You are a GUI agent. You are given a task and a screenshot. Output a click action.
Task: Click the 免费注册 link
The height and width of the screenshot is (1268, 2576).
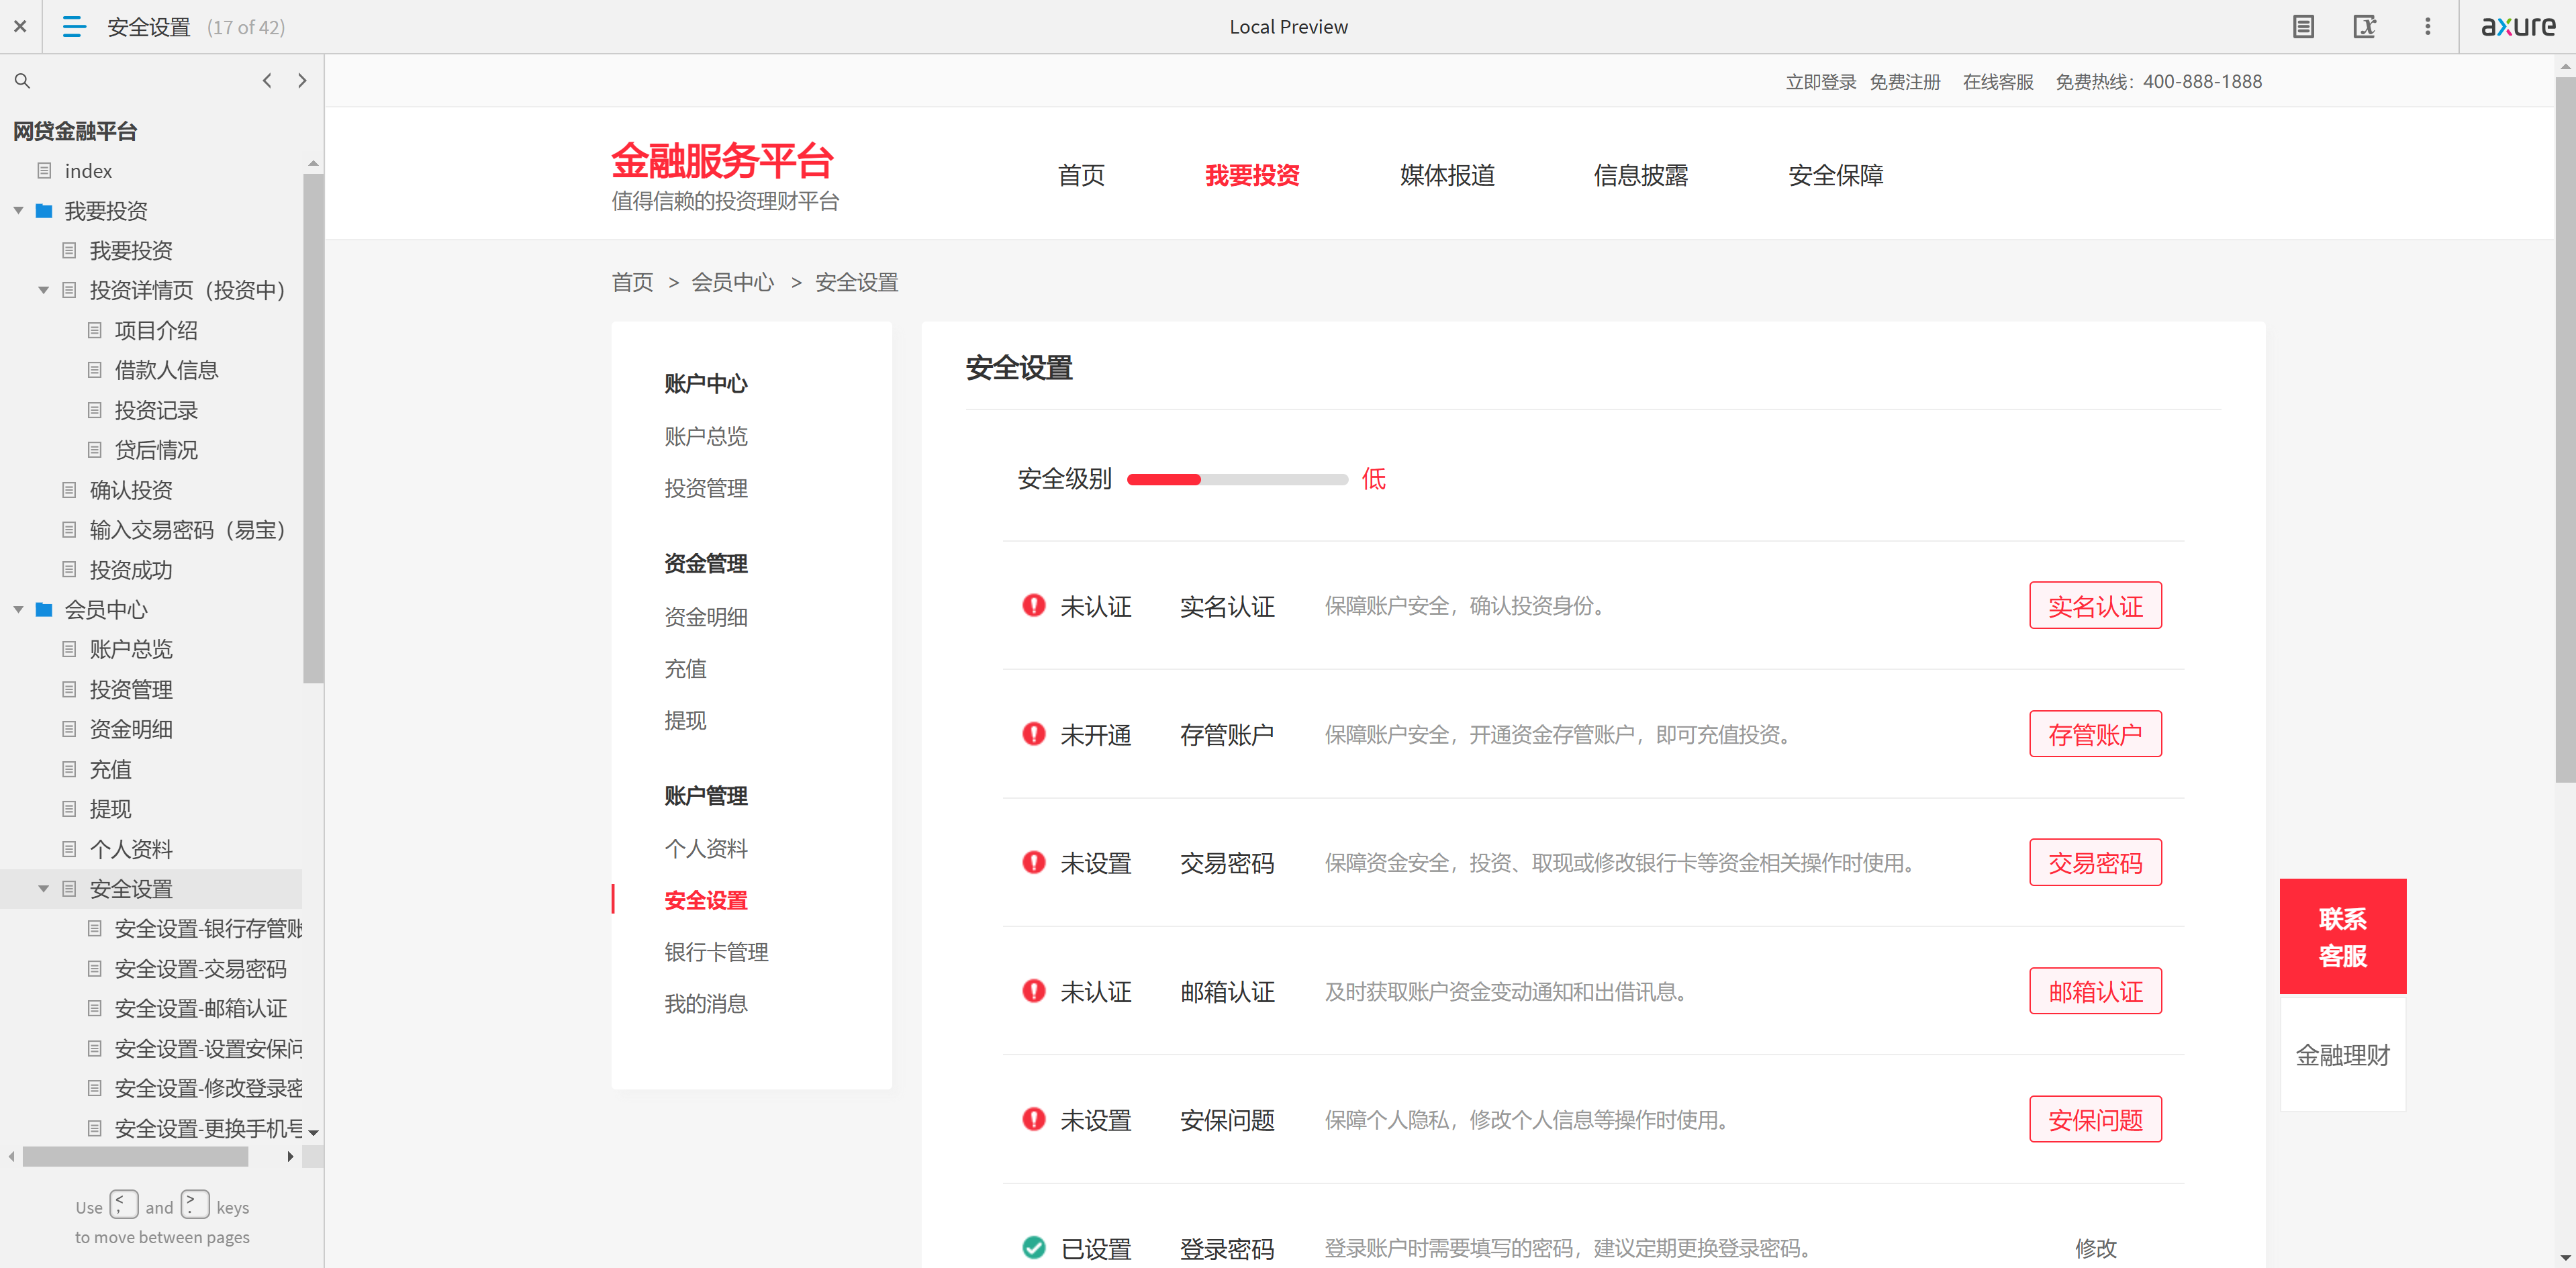pyautogui.click(x=1904, y=82)
